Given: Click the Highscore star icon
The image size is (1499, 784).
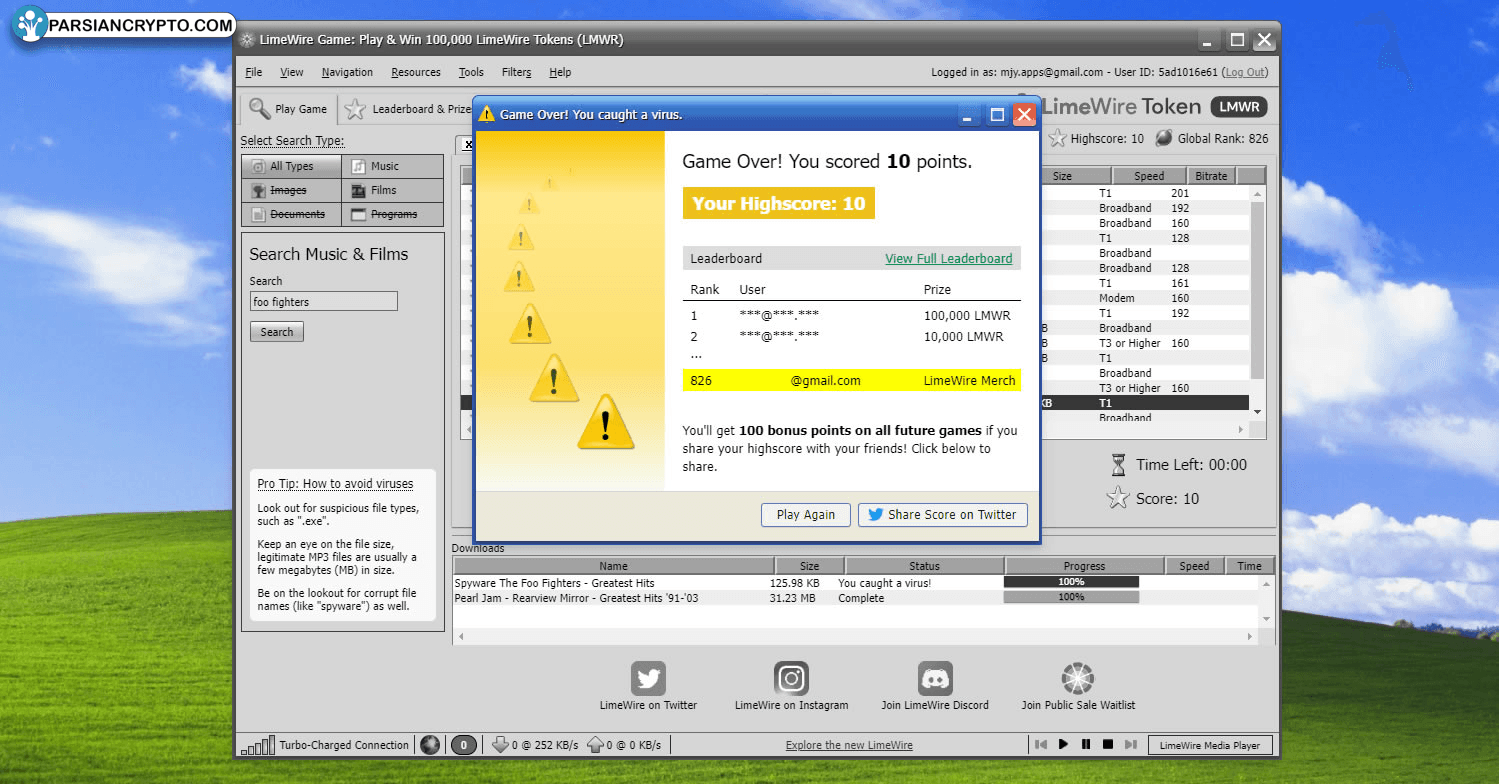Looking at the screenshot, I should [1057, 139].
